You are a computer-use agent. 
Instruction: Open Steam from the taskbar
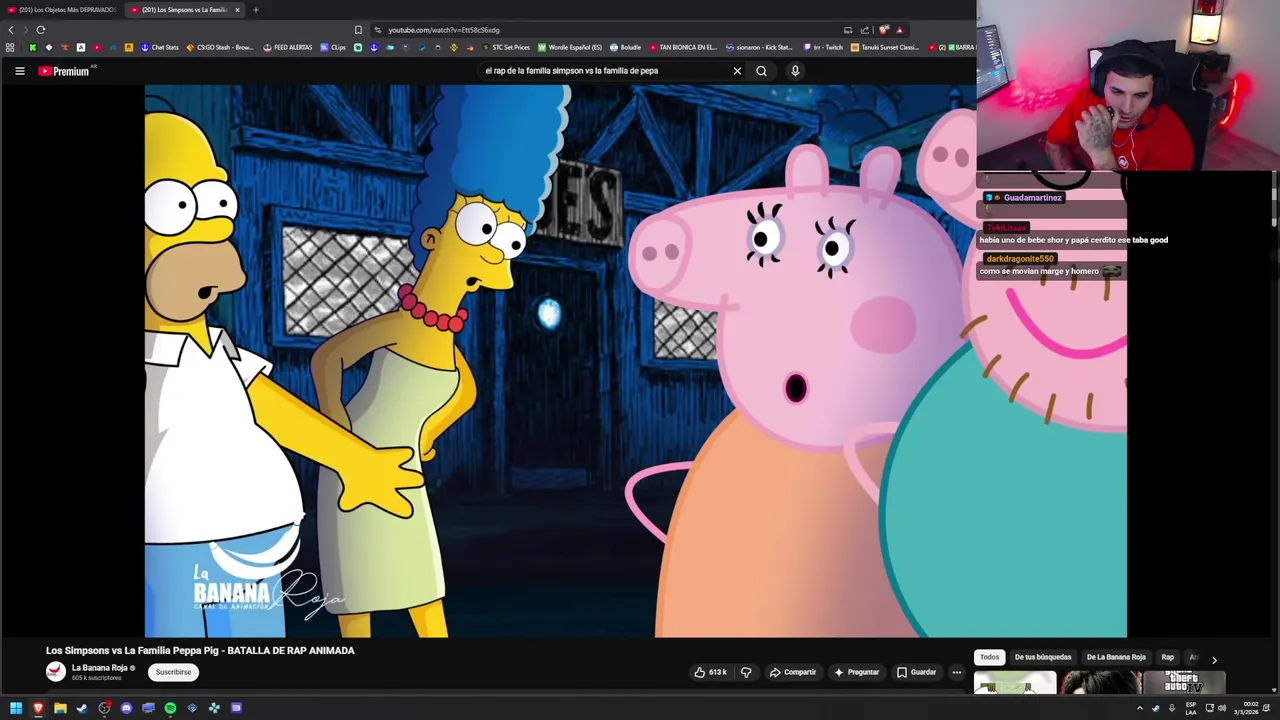pos(82,708)
